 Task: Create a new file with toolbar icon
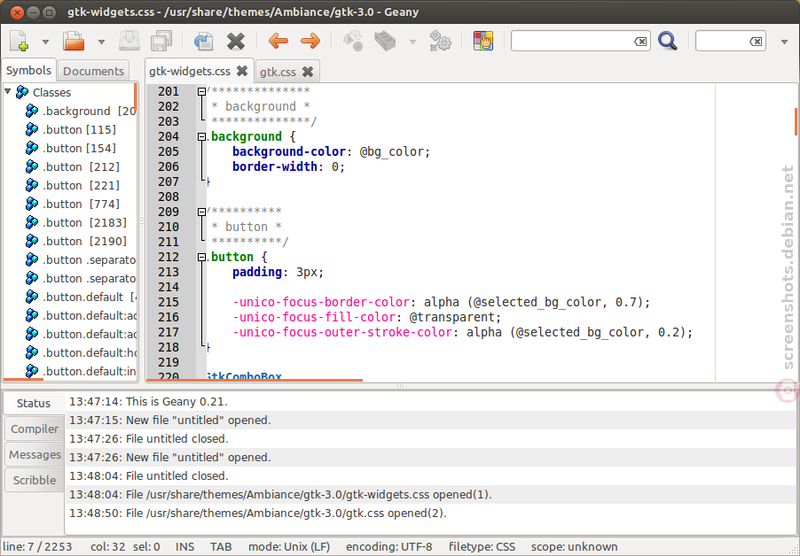[19, 41]
